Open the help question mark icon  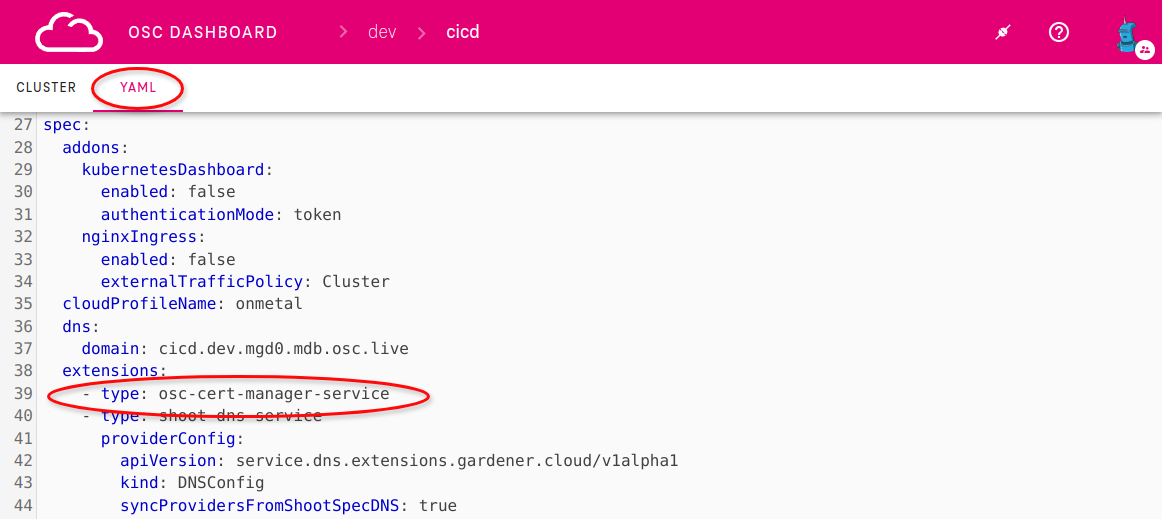[x=1059, y=32]
